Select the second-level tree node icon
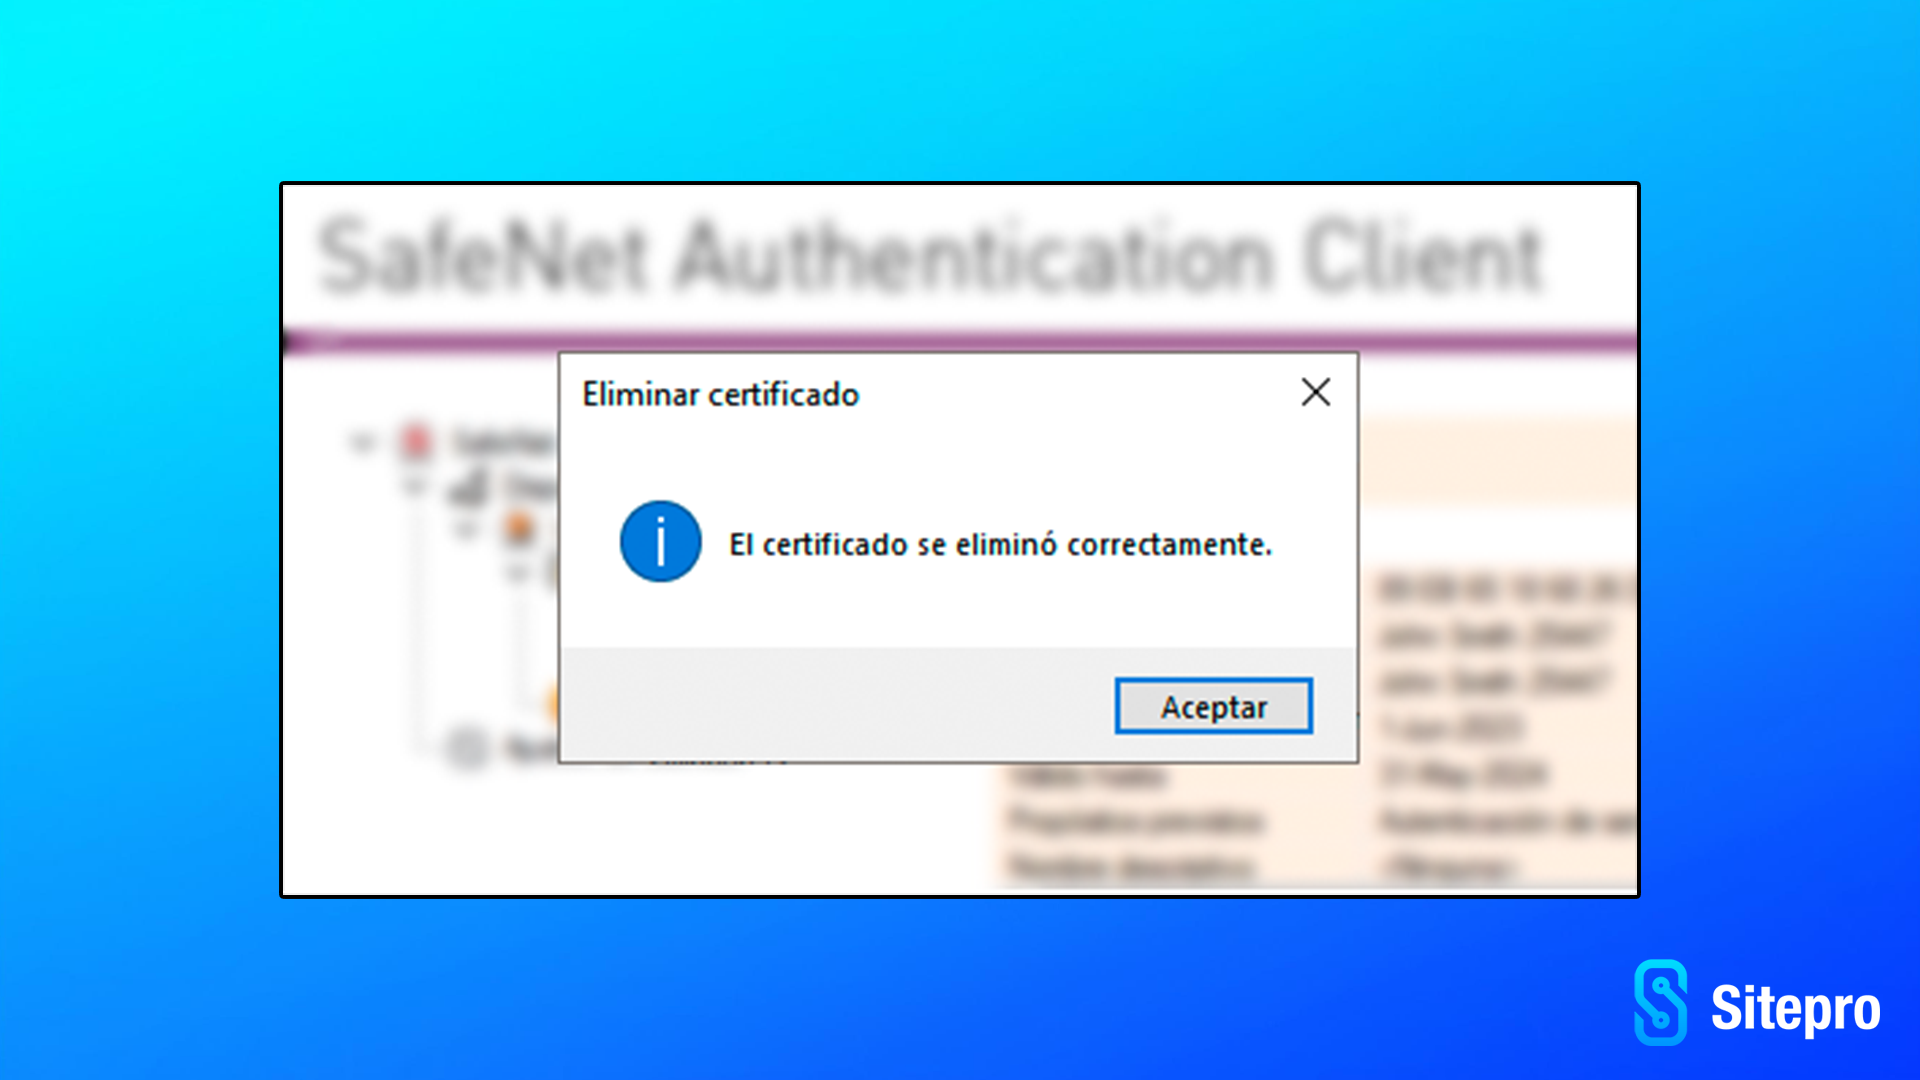The height and width of the screenshot is (1080, 1920). coord(468,487)
